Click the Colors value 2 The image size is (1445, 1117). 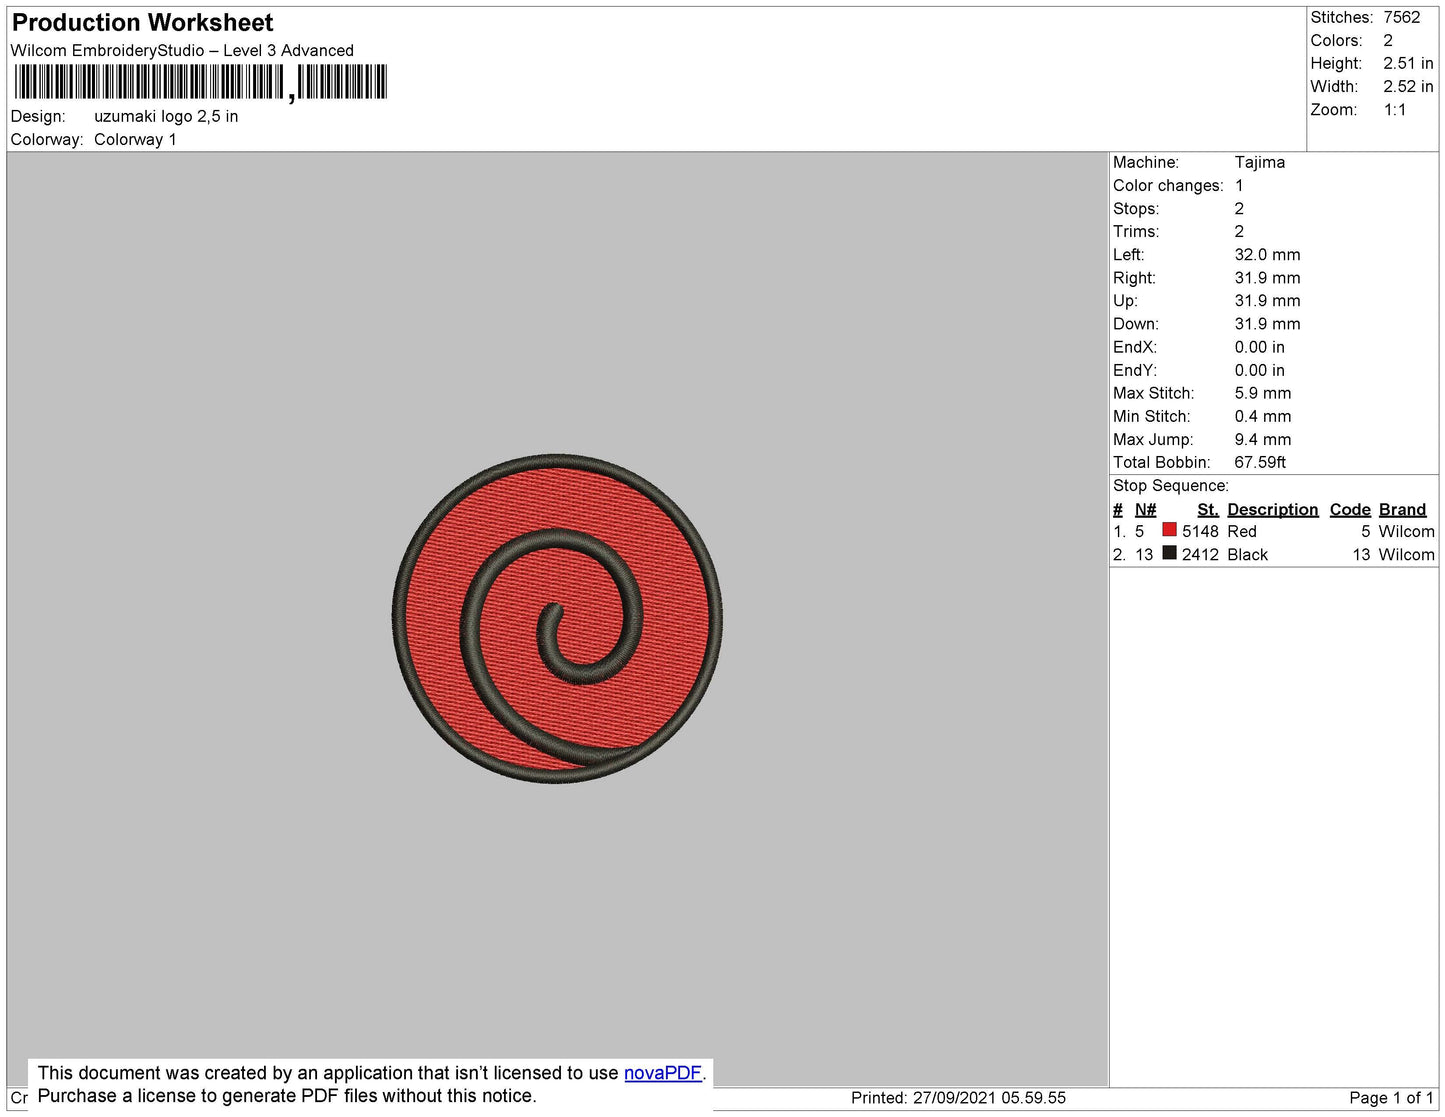pos(1388,40)
